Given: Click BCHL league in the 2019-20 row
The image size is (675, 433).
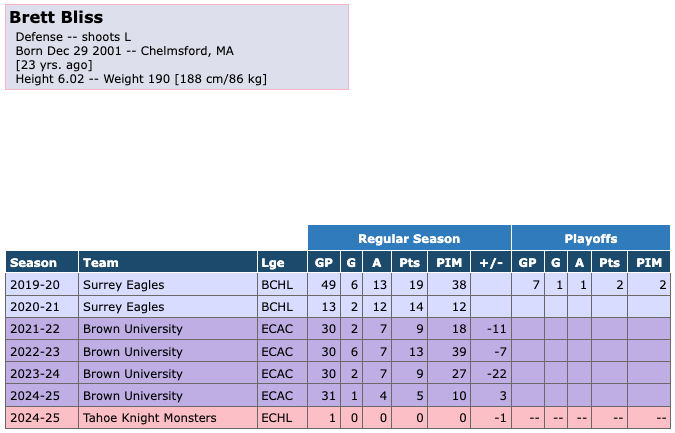Looking at the screenshot, I should [x=275, y=285].
